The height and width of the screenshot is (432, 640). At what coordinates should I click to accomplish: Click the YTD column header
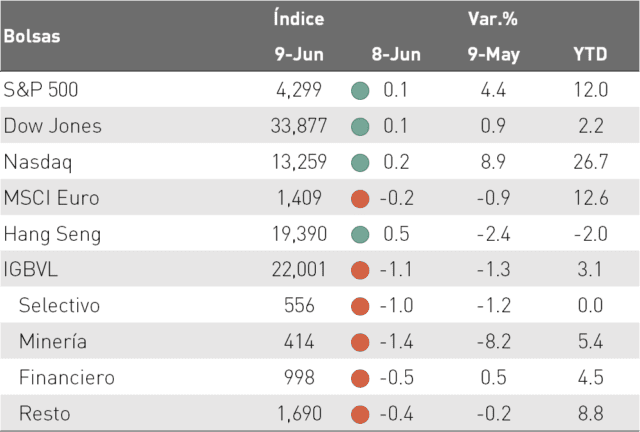click(590, 54)
